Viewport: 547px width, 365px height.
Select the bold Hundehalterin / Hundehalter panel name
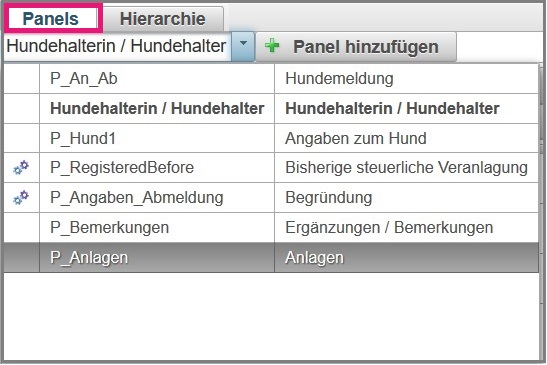[x=157, y=109]
